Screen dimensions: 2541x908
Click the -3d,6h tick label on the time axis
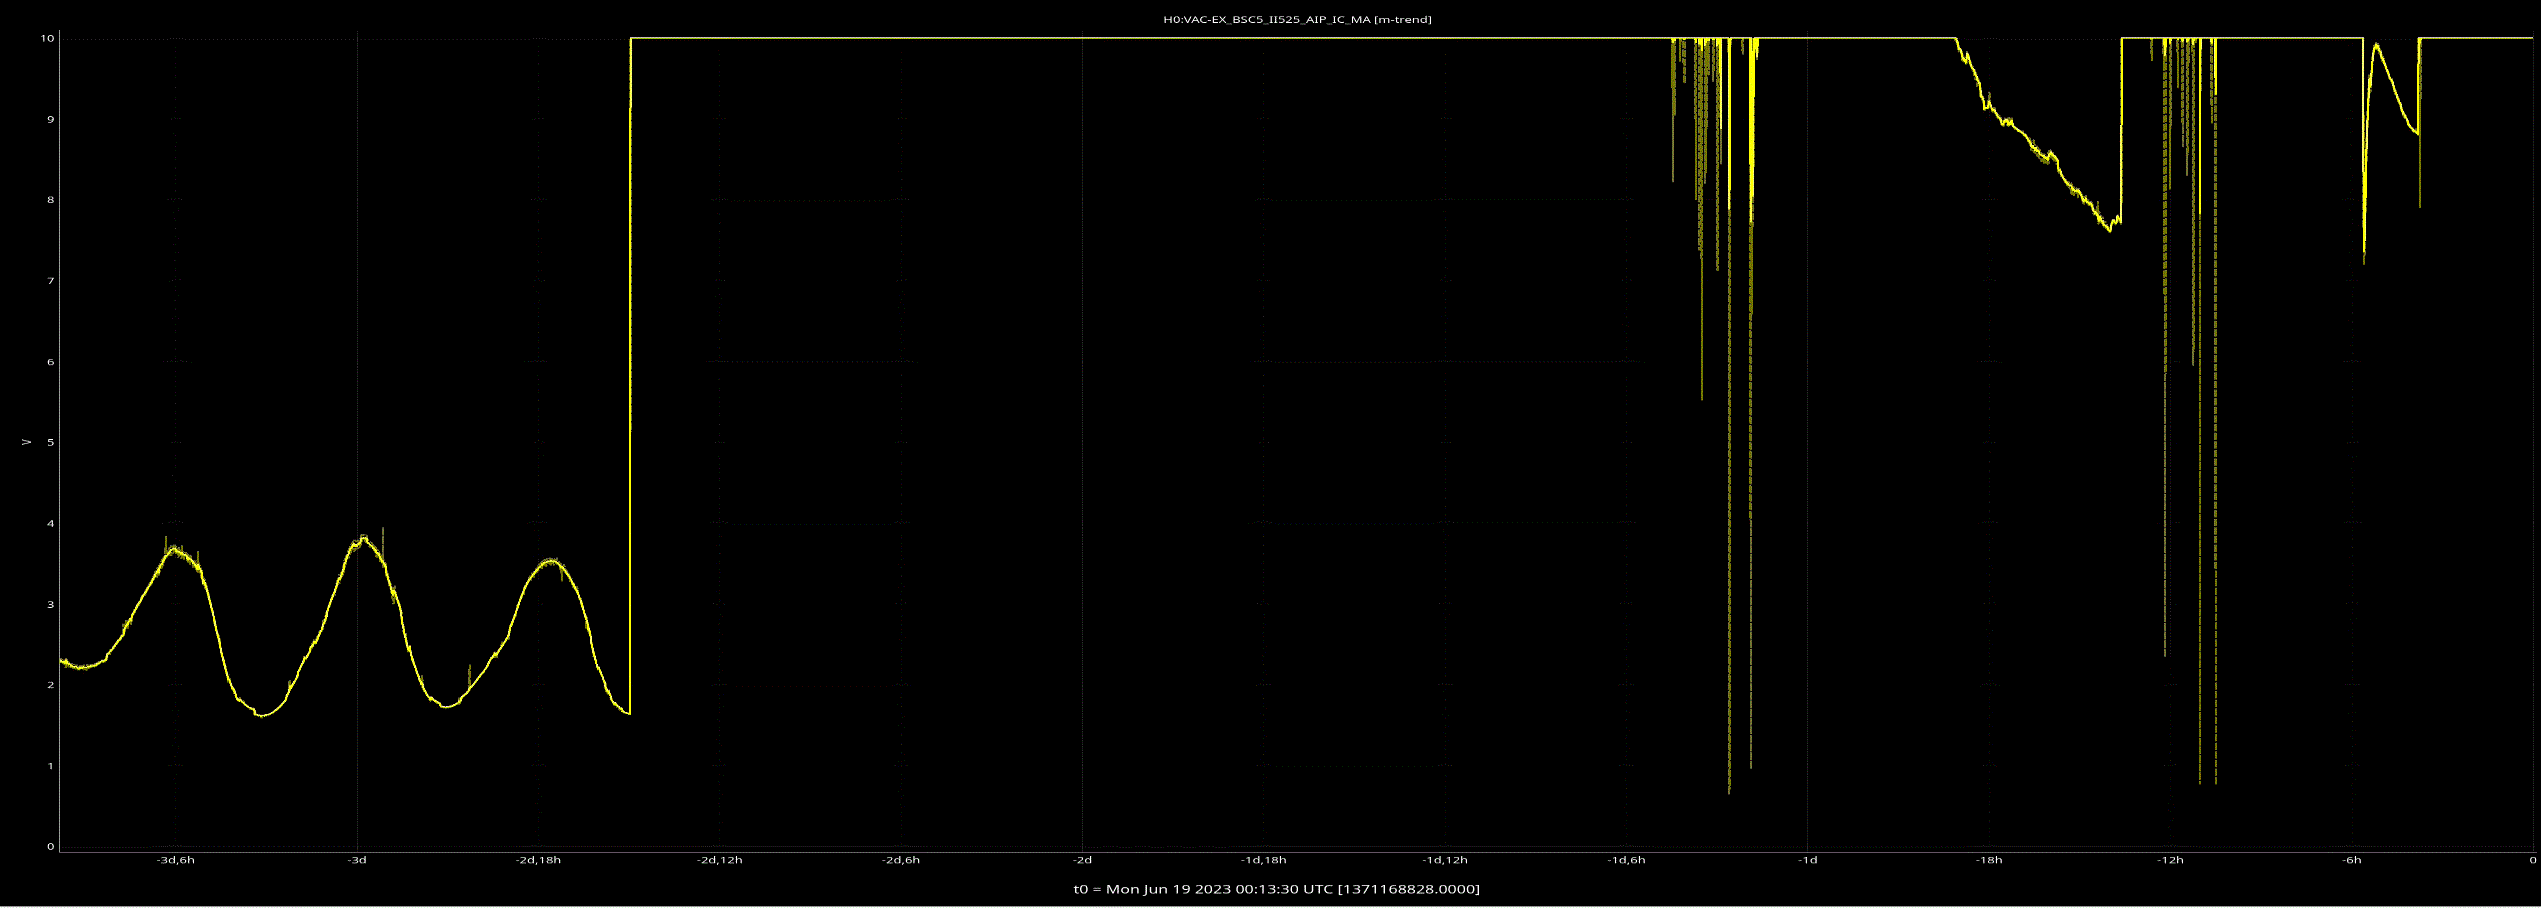click(175, 860)
